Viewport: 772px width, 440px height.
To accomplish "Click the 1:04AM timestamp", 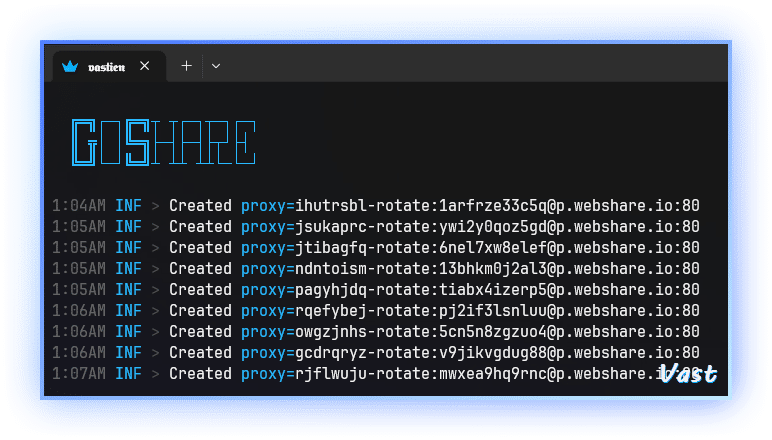I will [x=79, y=205].
